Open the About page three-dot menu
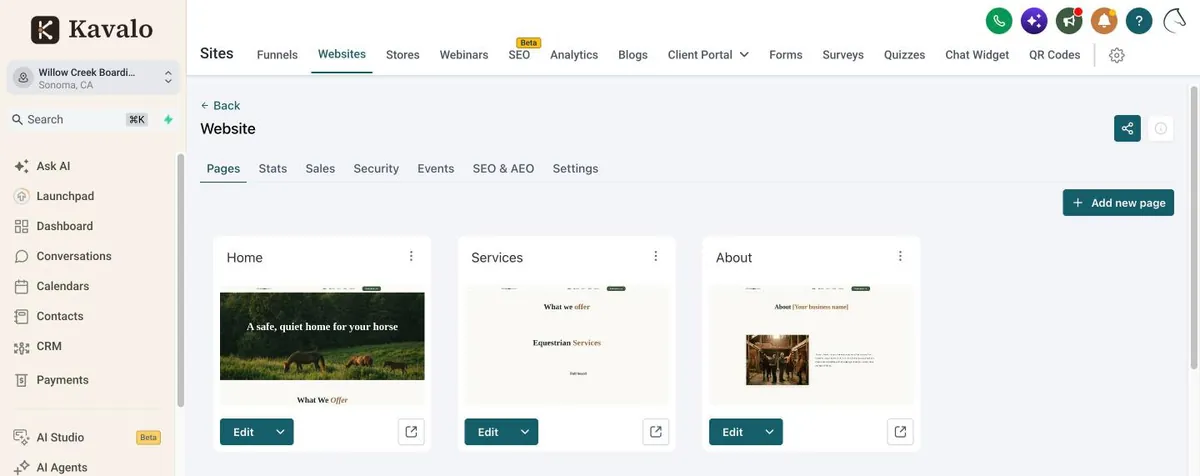This screenshot has height=476, width=1200. click(900, 257)
